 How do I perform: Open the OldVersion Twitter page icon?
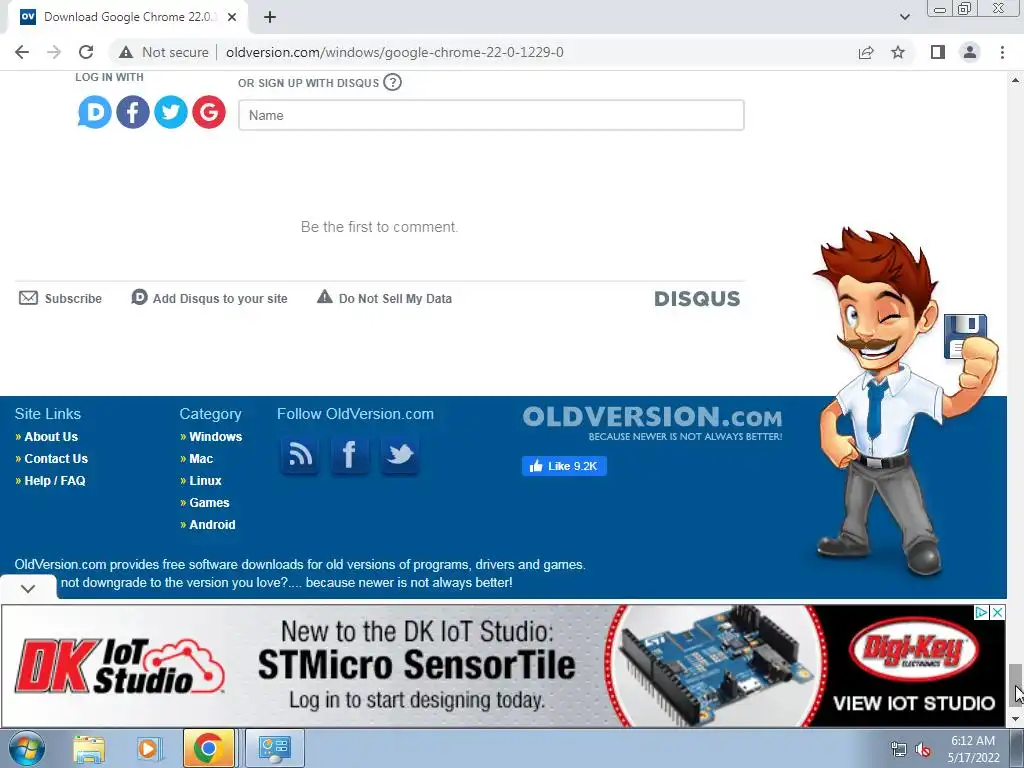(400, 455)
